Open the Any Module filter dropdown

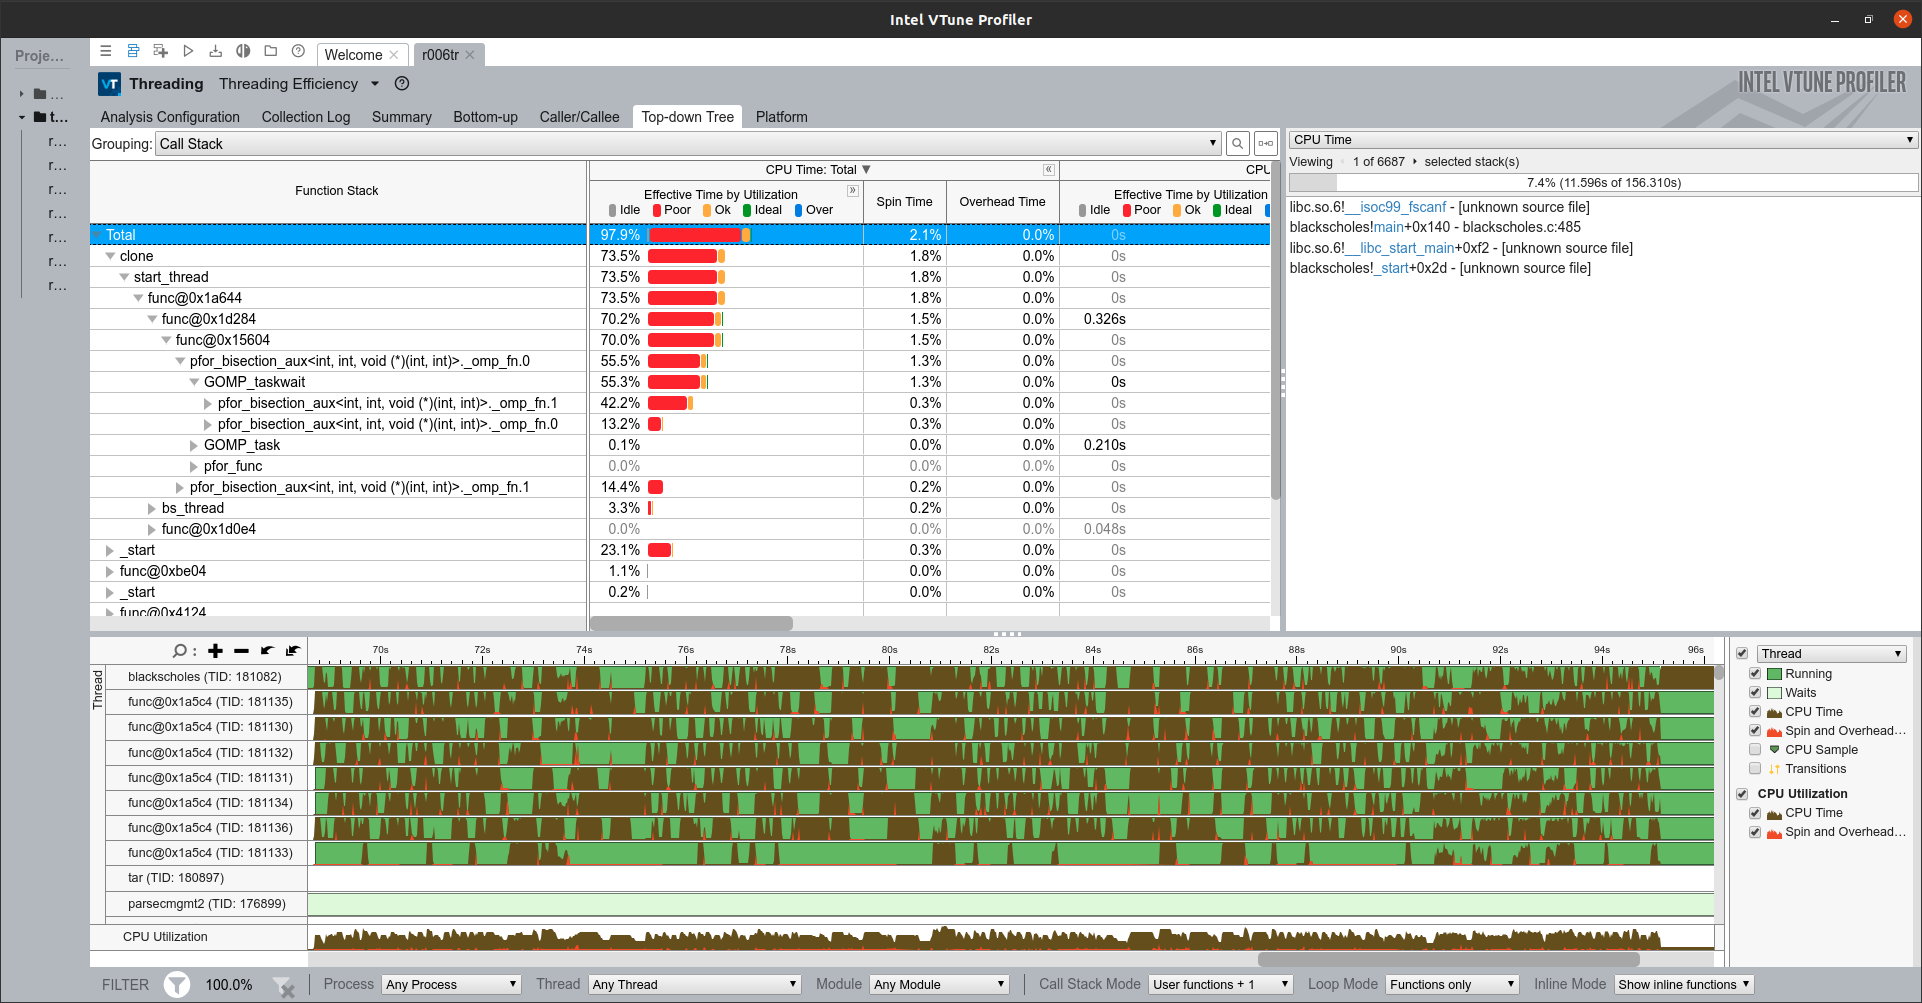tap(939, 985)
